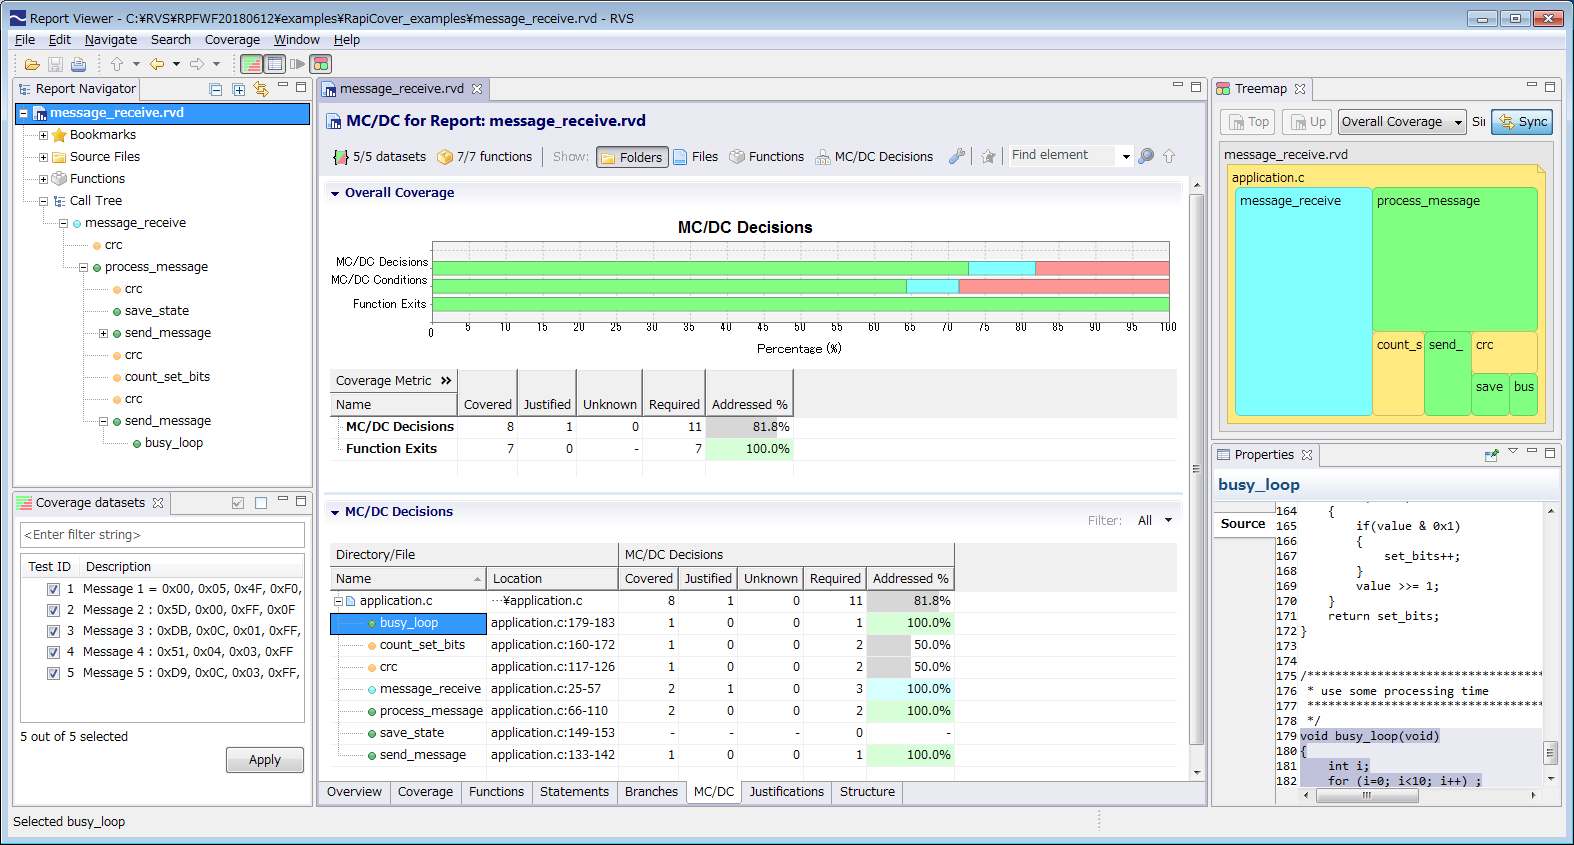
Task: Click the 7/7 functions cube icon
Action: pos(445,157)
